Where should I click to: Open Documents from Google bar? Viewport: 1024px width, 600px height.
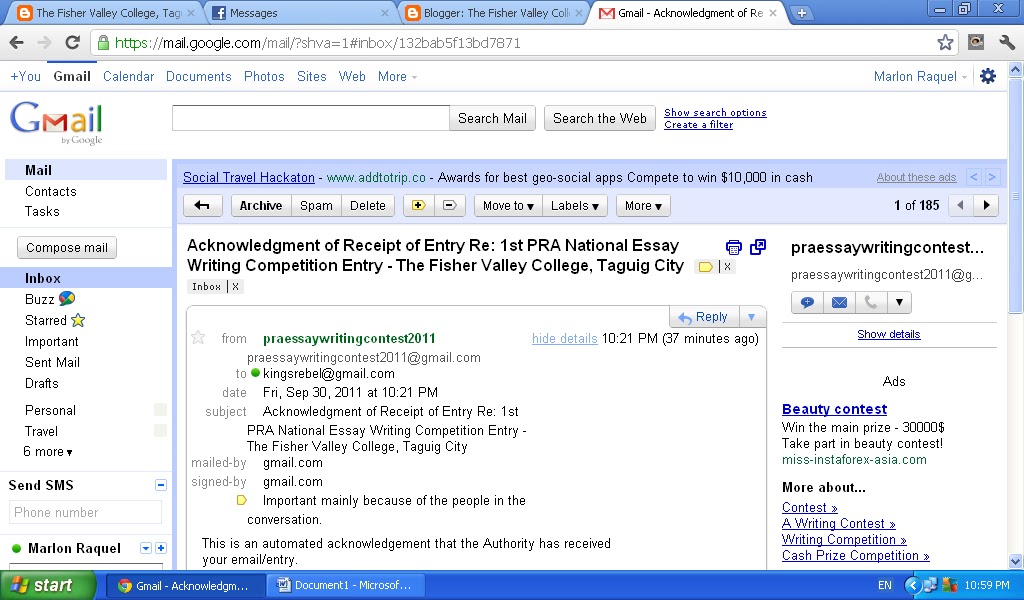[199, 76]
